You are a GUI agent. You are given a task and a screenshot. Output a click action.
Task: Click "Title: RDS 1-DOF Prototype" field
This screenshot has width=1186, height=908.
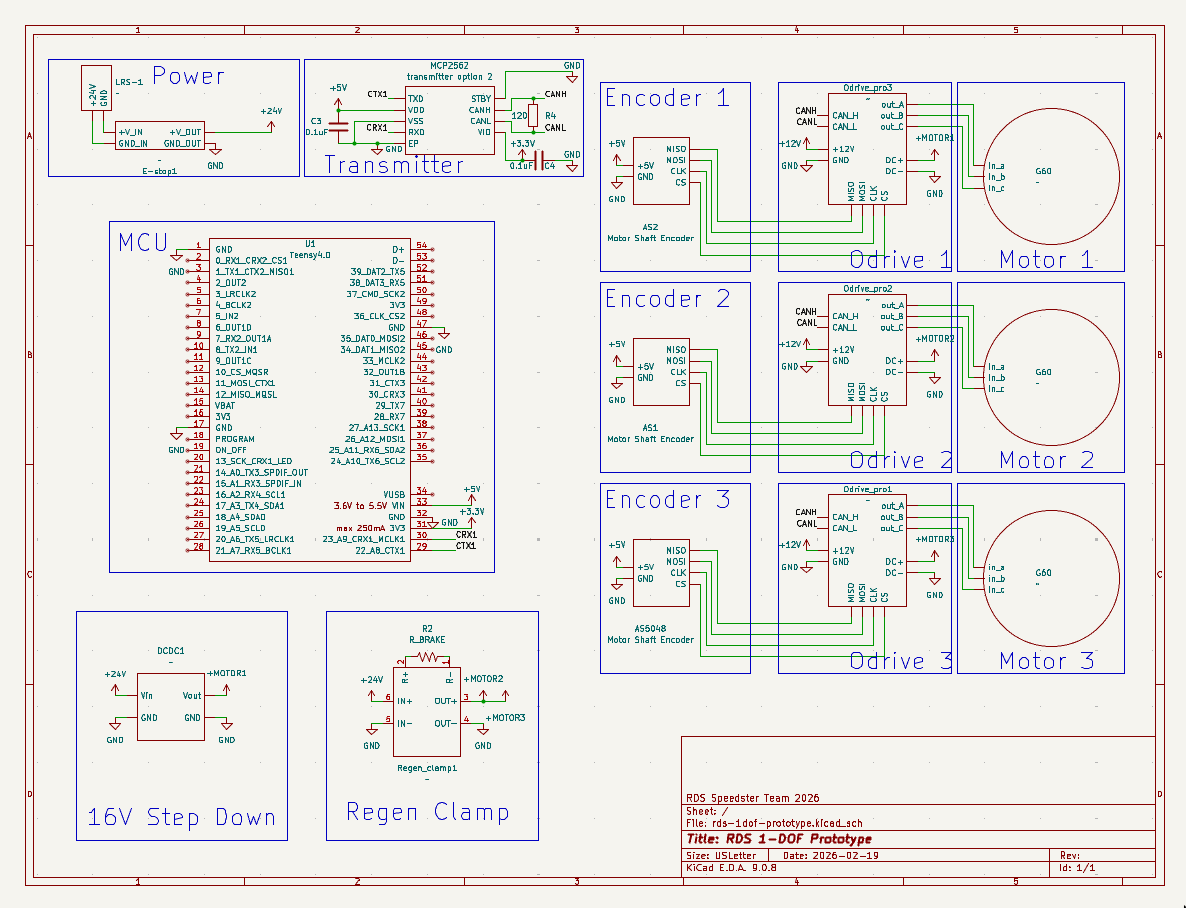click(x=779, y=838)
